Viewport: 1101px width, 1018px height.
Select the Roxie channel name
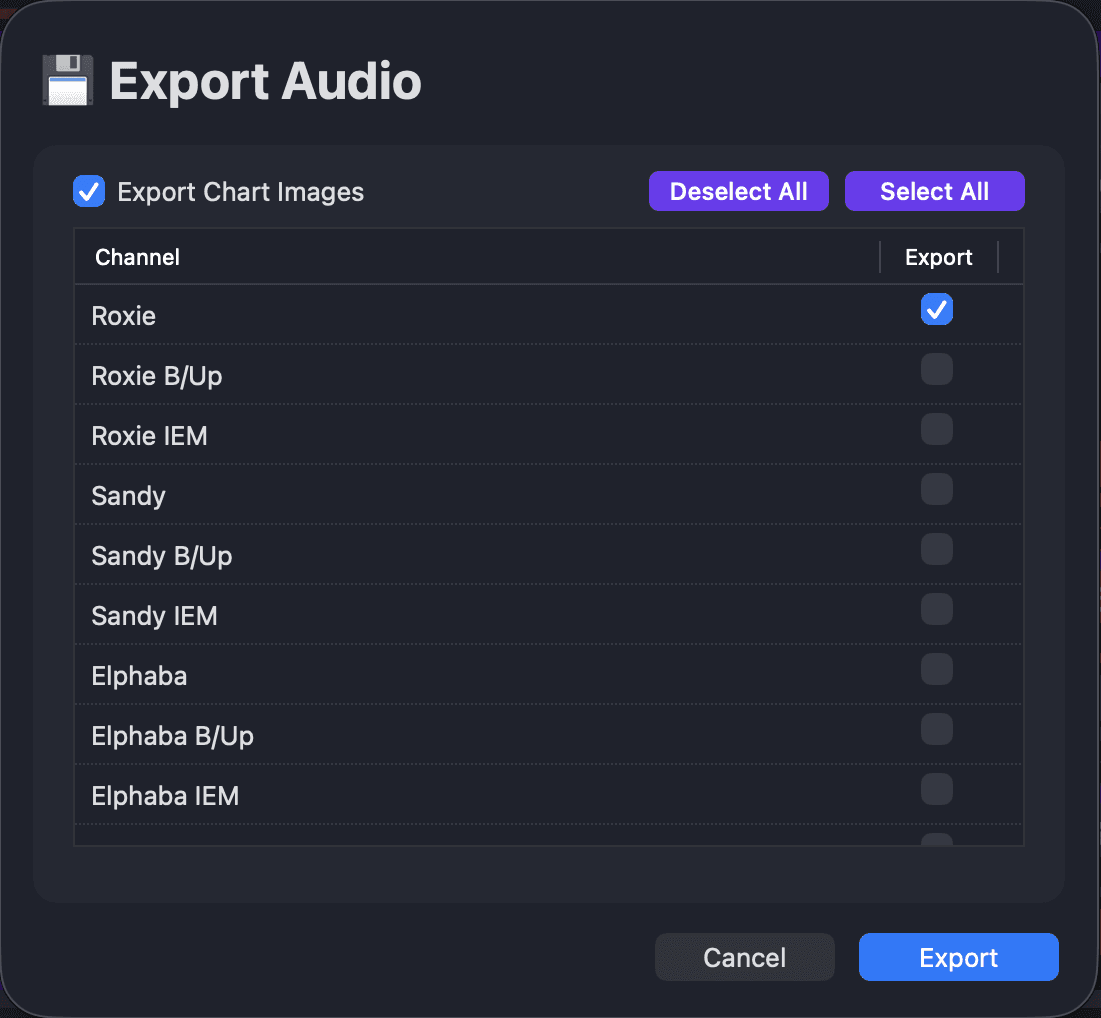coord(124,316)
